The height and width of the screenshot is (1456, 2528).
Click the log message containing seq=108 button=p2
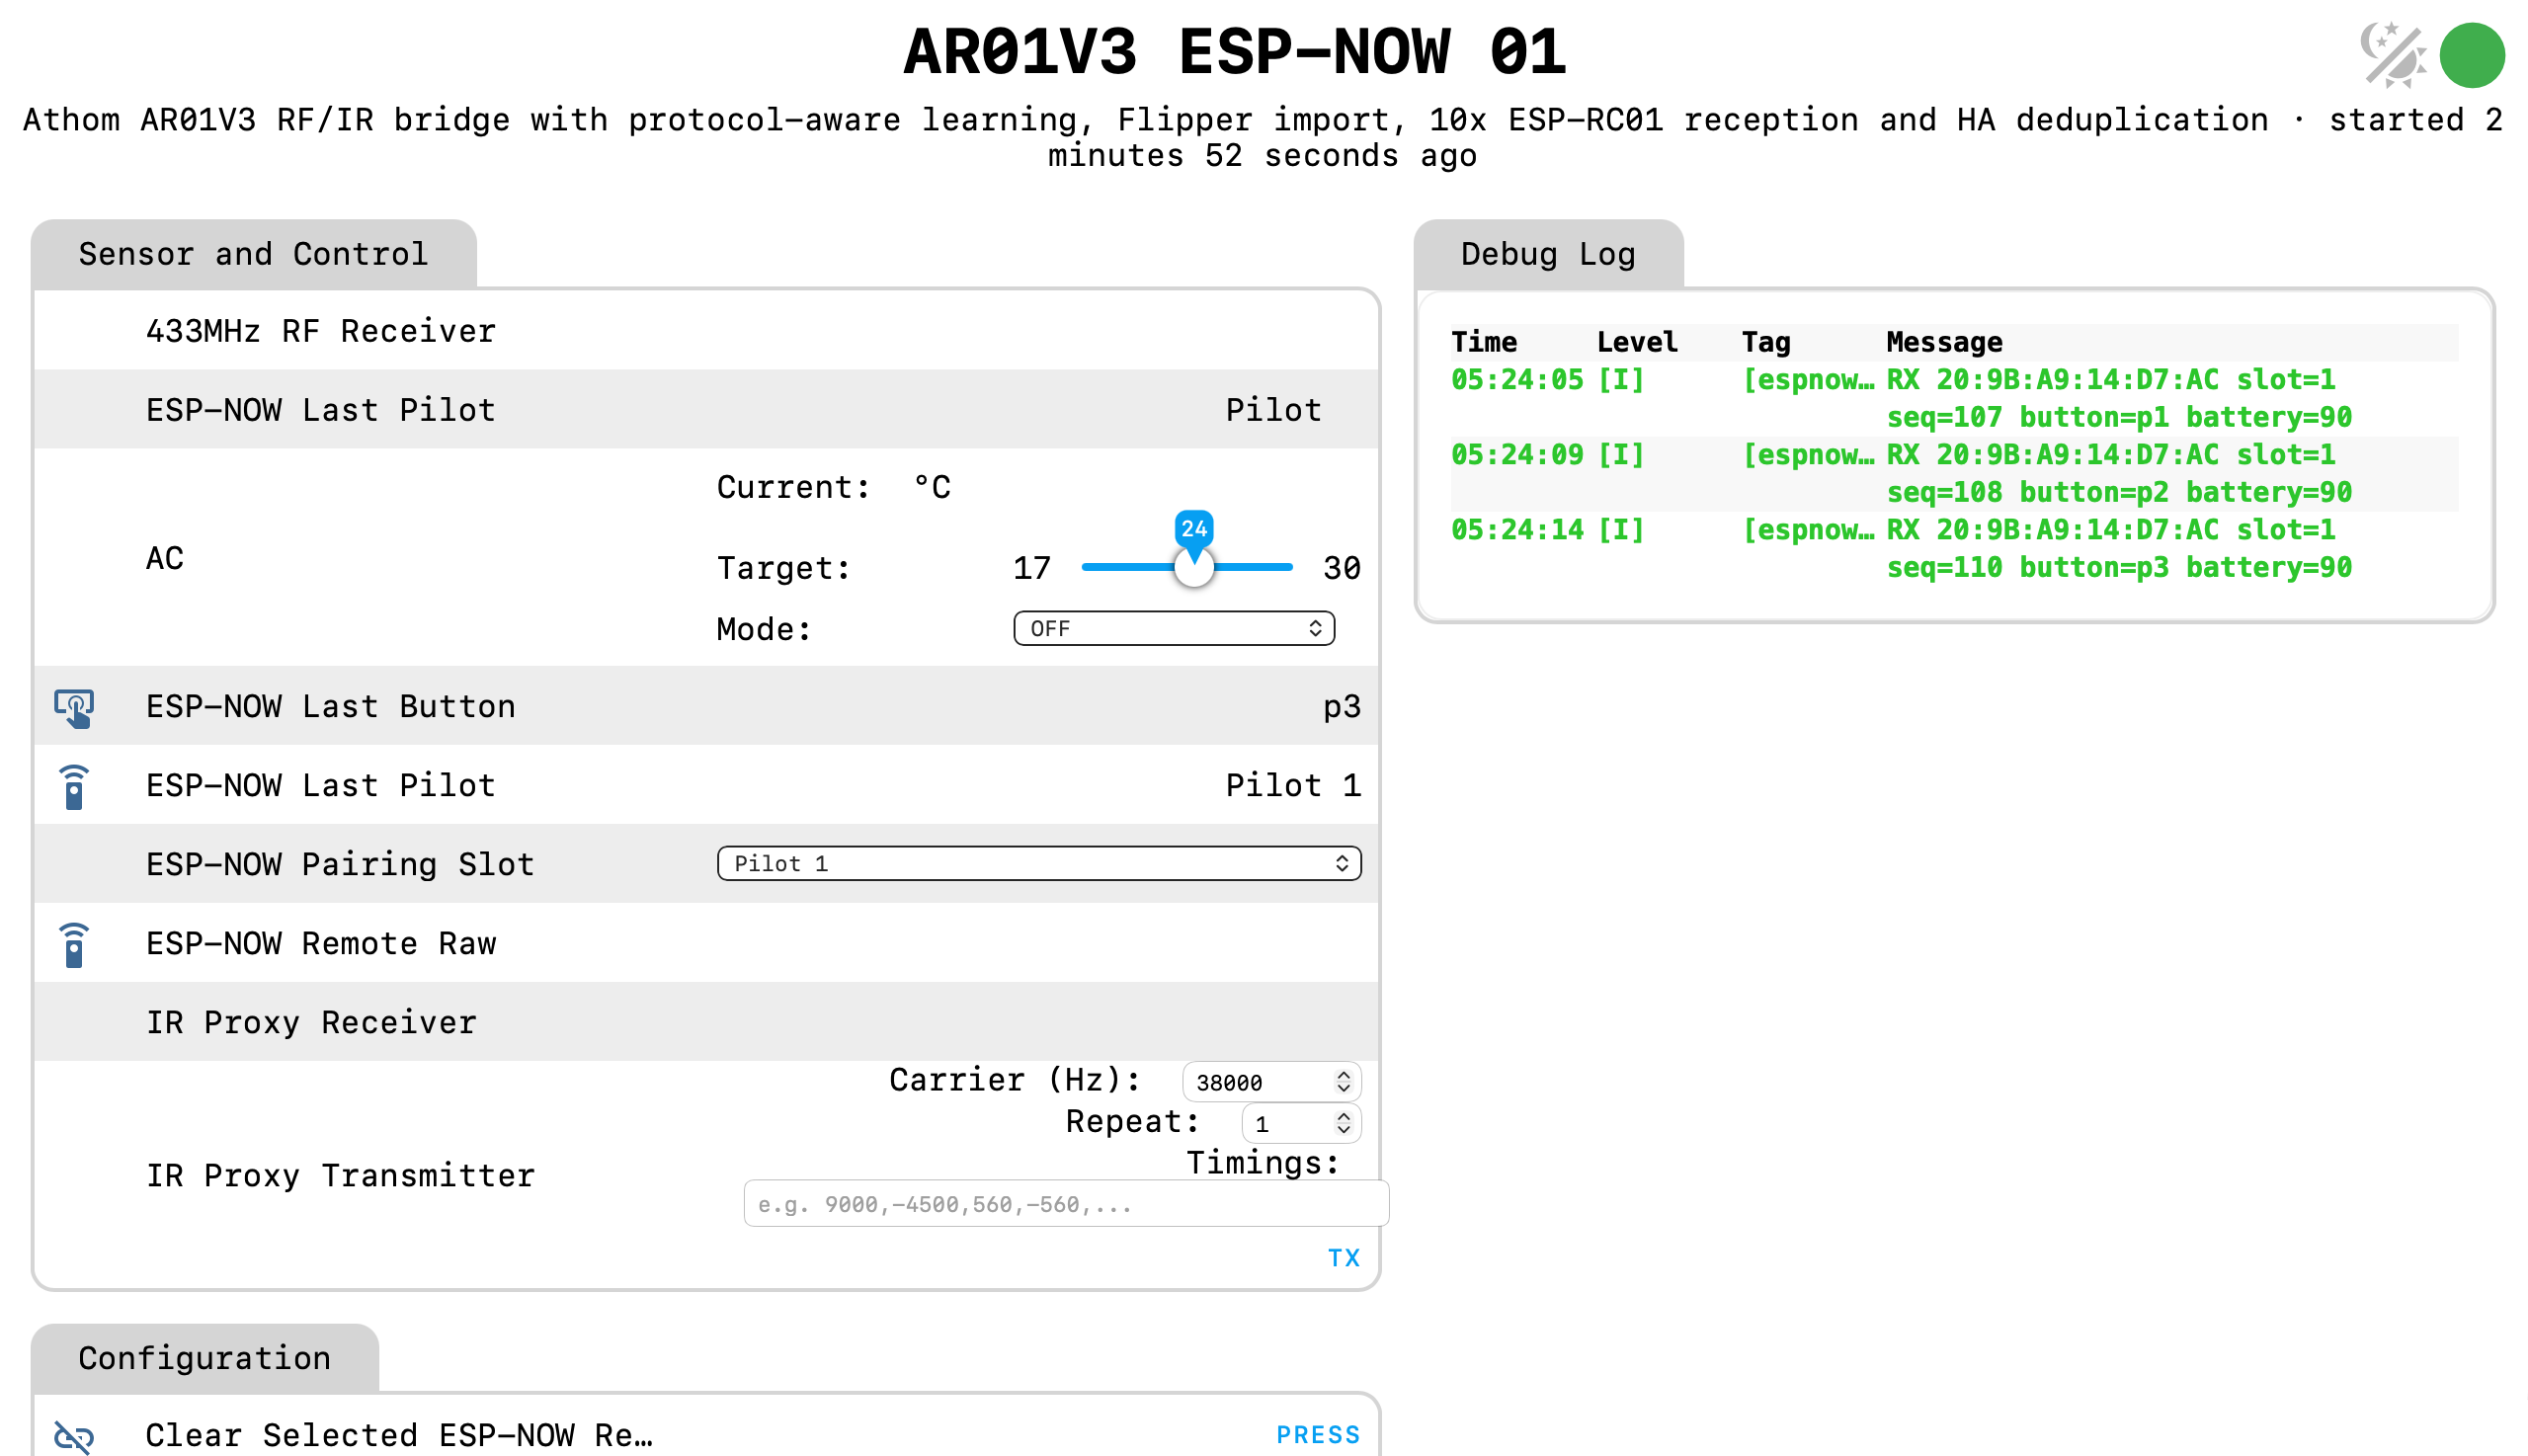tap(2119, 474)
